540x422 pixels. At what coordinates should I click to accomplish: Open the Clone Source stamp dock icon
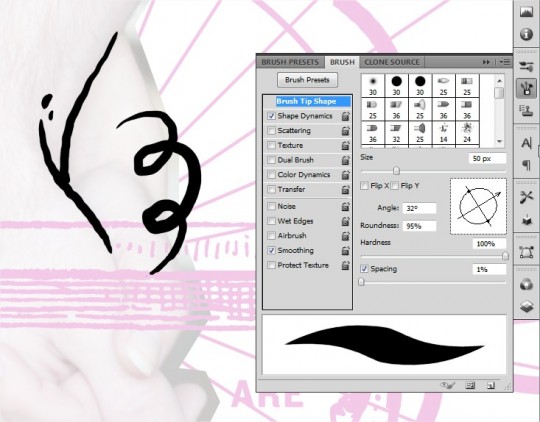[x=526, y=110]
